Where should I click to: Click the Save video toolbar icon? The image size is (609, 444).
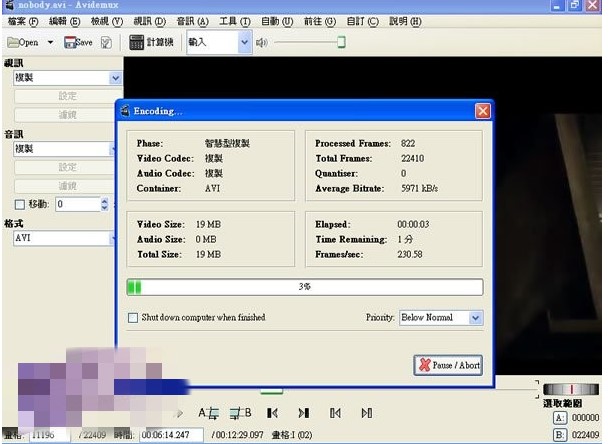click(x=78, y=43)
